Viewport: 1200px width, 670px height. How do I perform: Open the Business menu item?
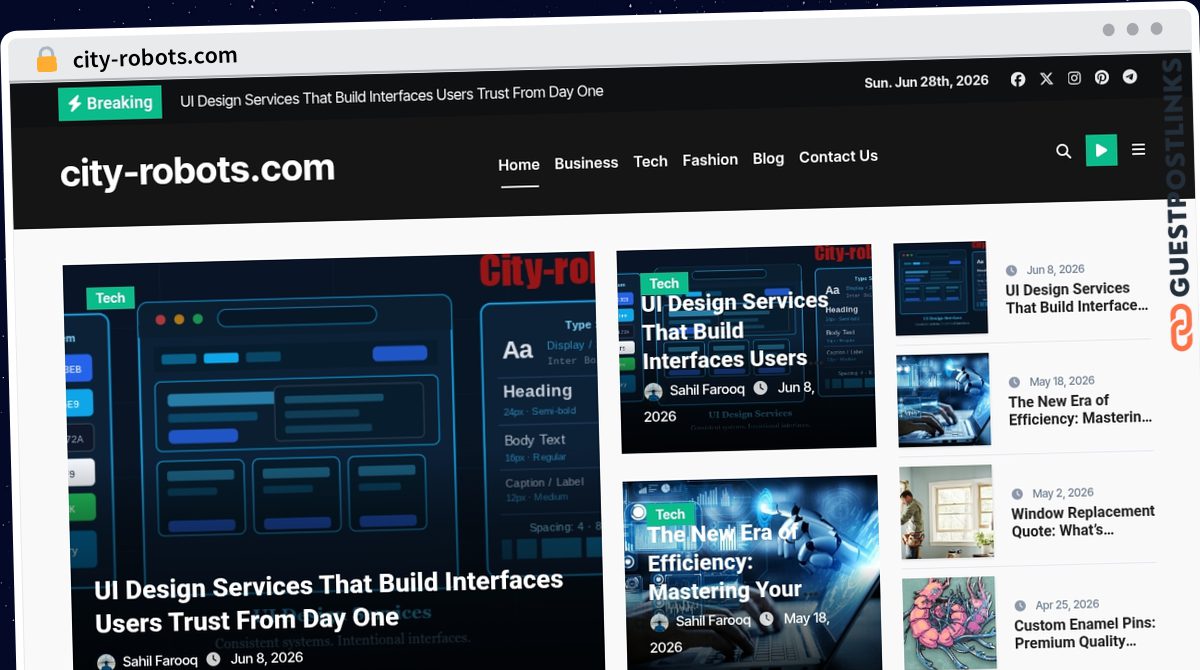click(586, 163)
